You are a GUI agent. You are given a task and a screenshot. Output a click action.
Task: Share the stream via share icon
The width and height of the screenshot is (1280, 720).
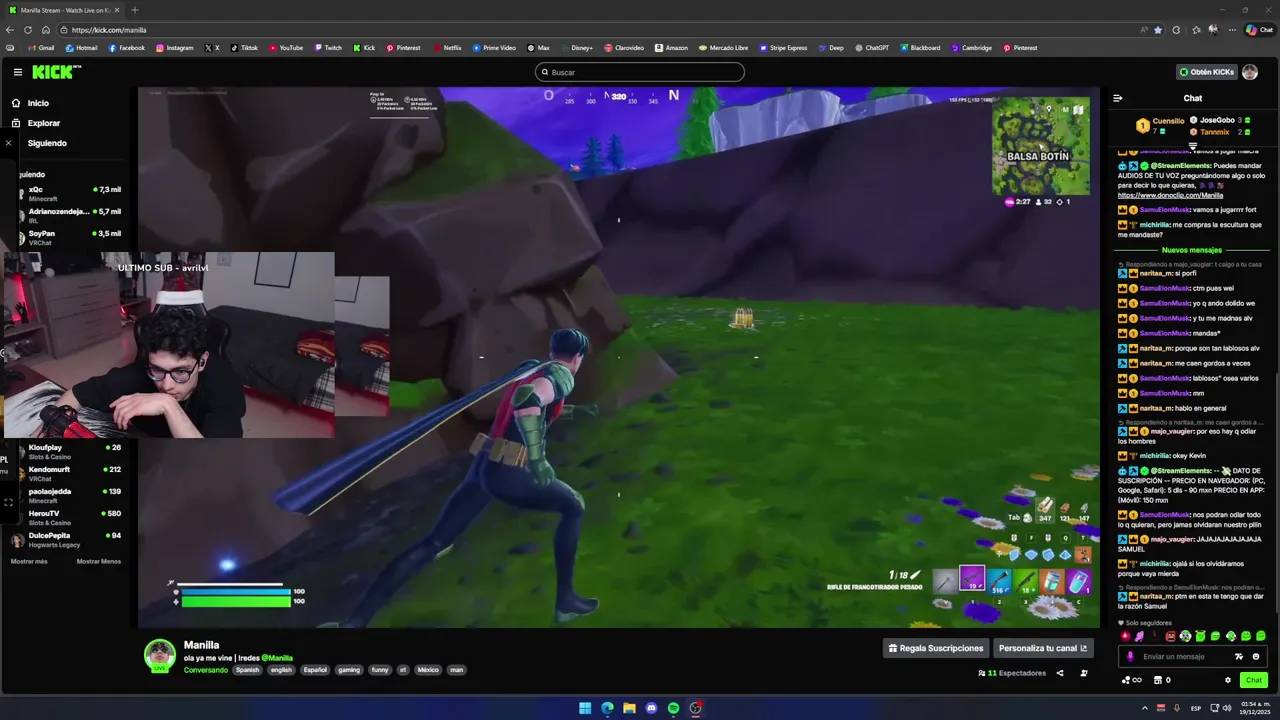point(1060,673)
